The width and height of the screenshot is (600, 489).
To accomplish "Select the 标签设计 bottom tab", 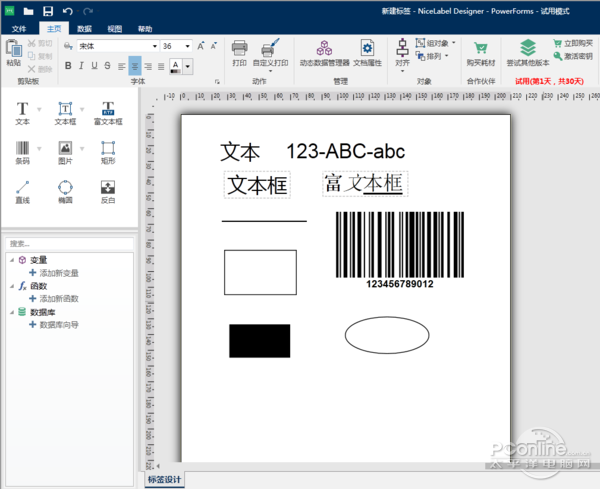I will [165, 479].
